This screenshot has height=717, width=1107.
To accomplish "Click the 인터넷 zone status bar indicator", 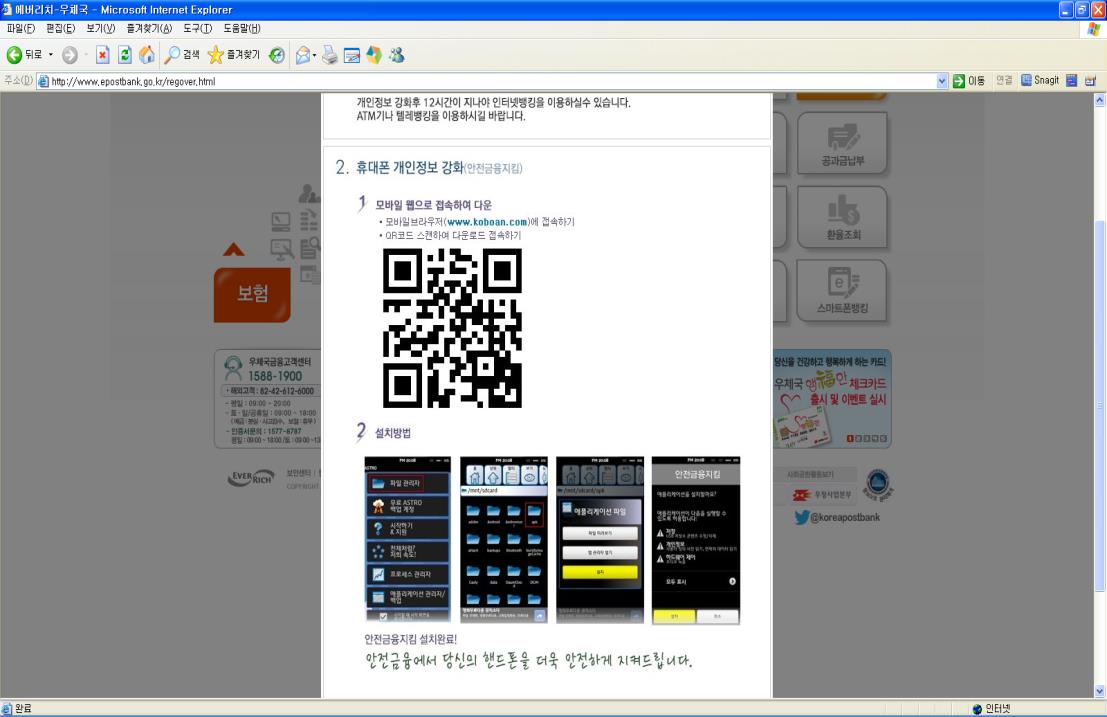I will pos(991,709).
